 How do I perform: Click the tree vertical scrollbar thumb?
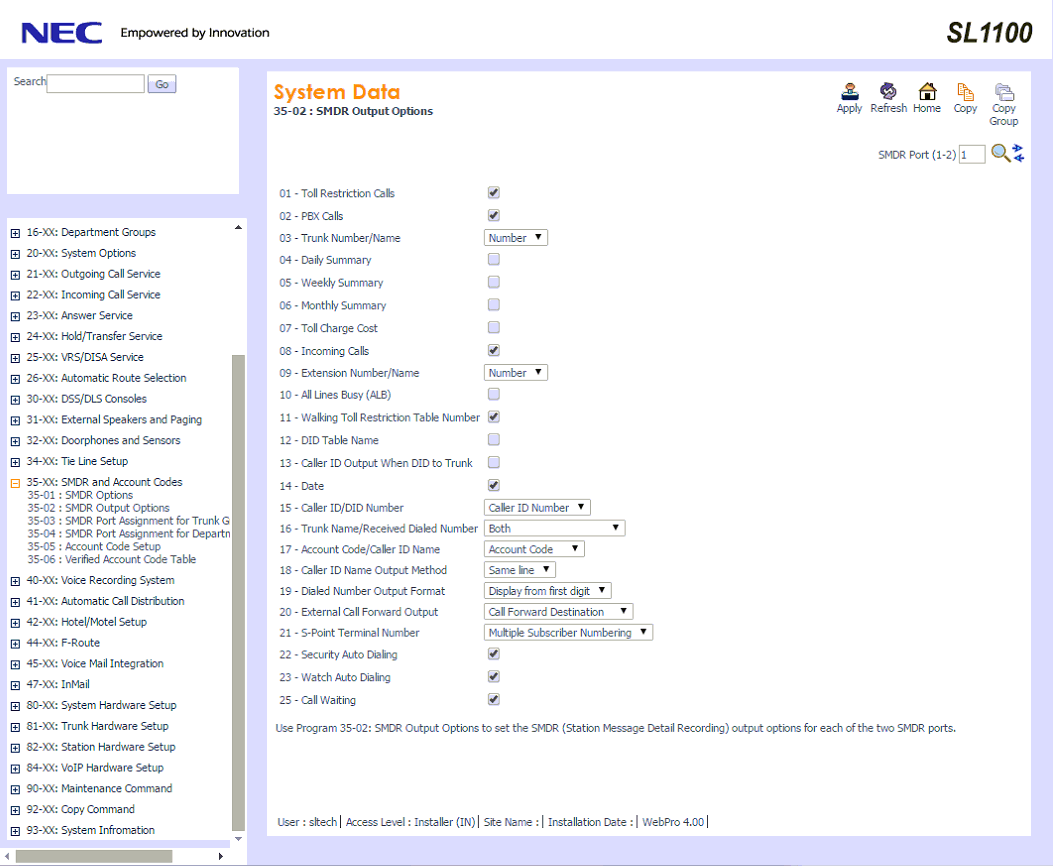[x=238, y=593]
